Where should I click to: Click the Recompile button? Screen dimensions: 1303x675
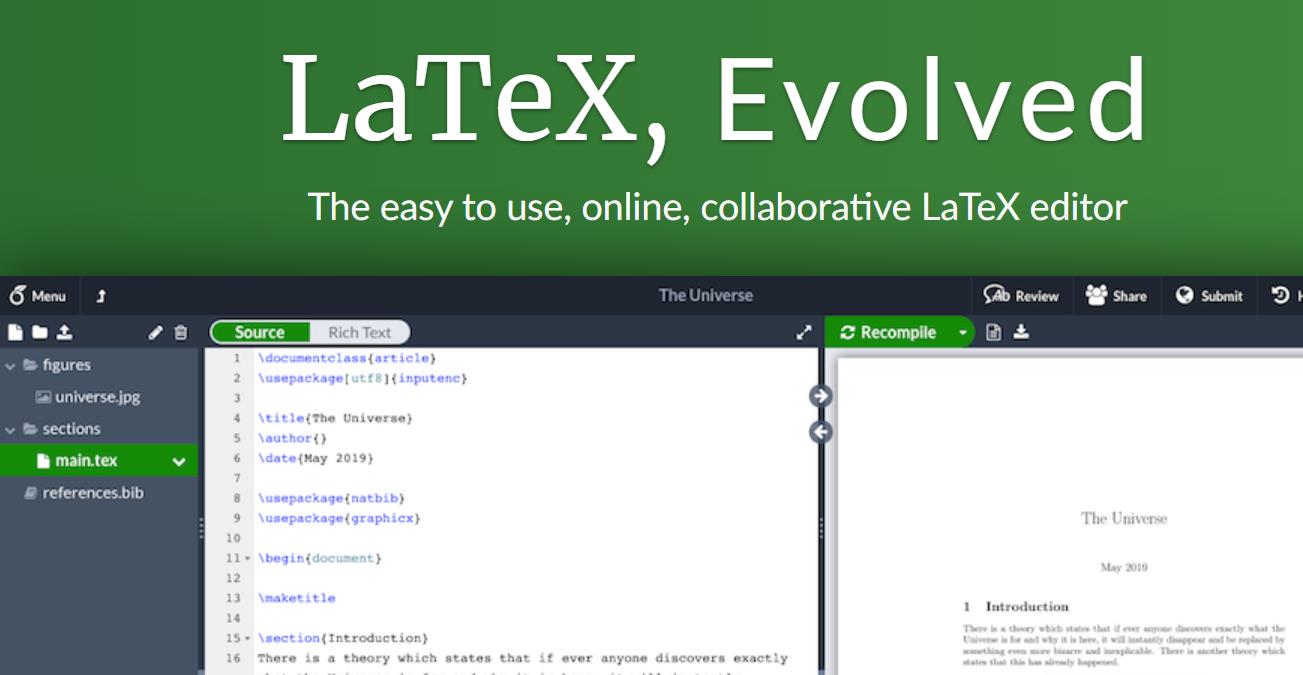click(x=889, y=333)
